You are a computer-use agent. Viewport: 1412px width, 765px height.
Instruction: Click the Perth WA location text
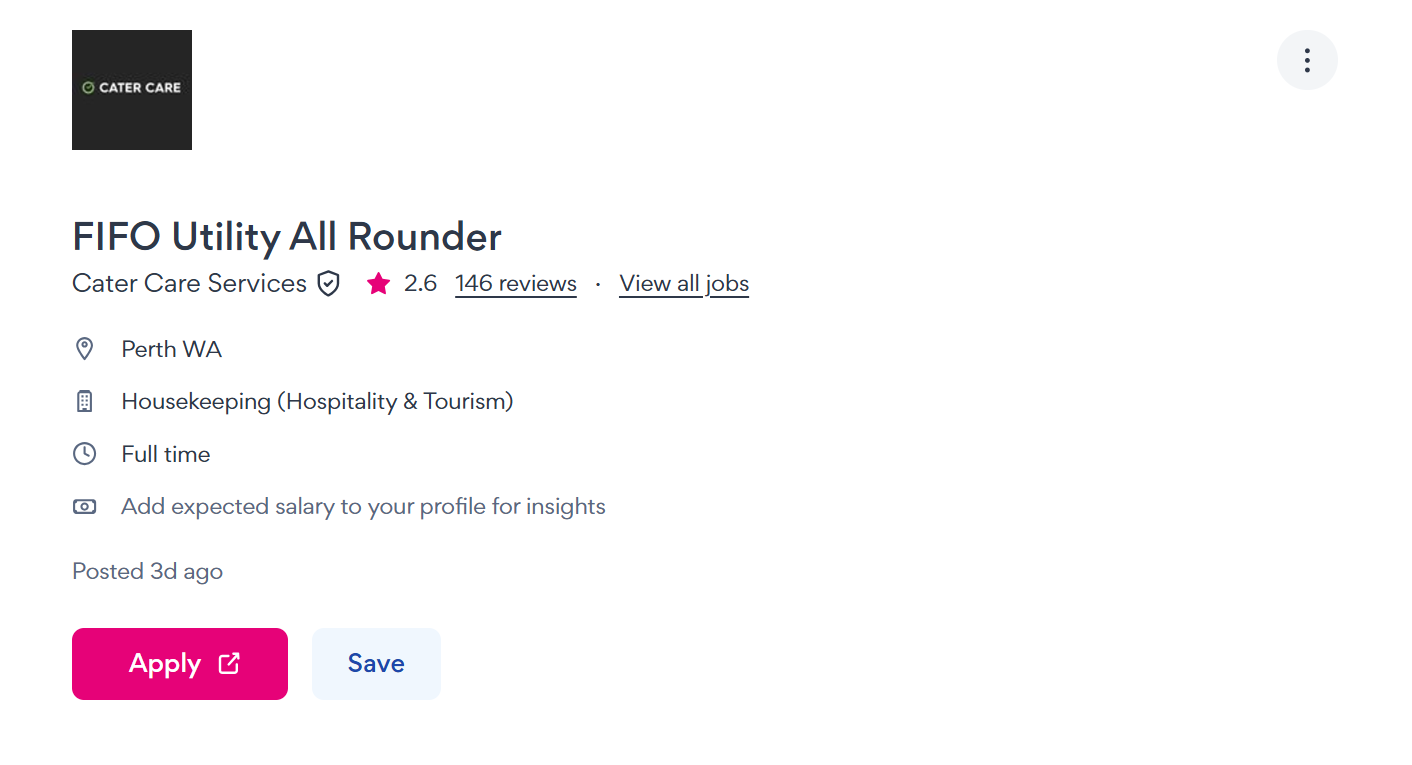(x=171, y=349)
